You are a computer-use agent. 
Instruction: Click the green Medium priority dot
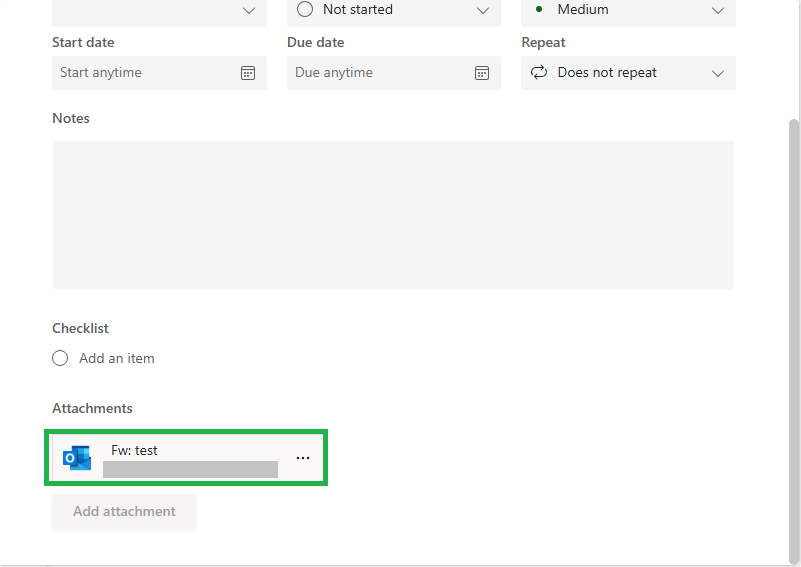click(x=538, y=9)
